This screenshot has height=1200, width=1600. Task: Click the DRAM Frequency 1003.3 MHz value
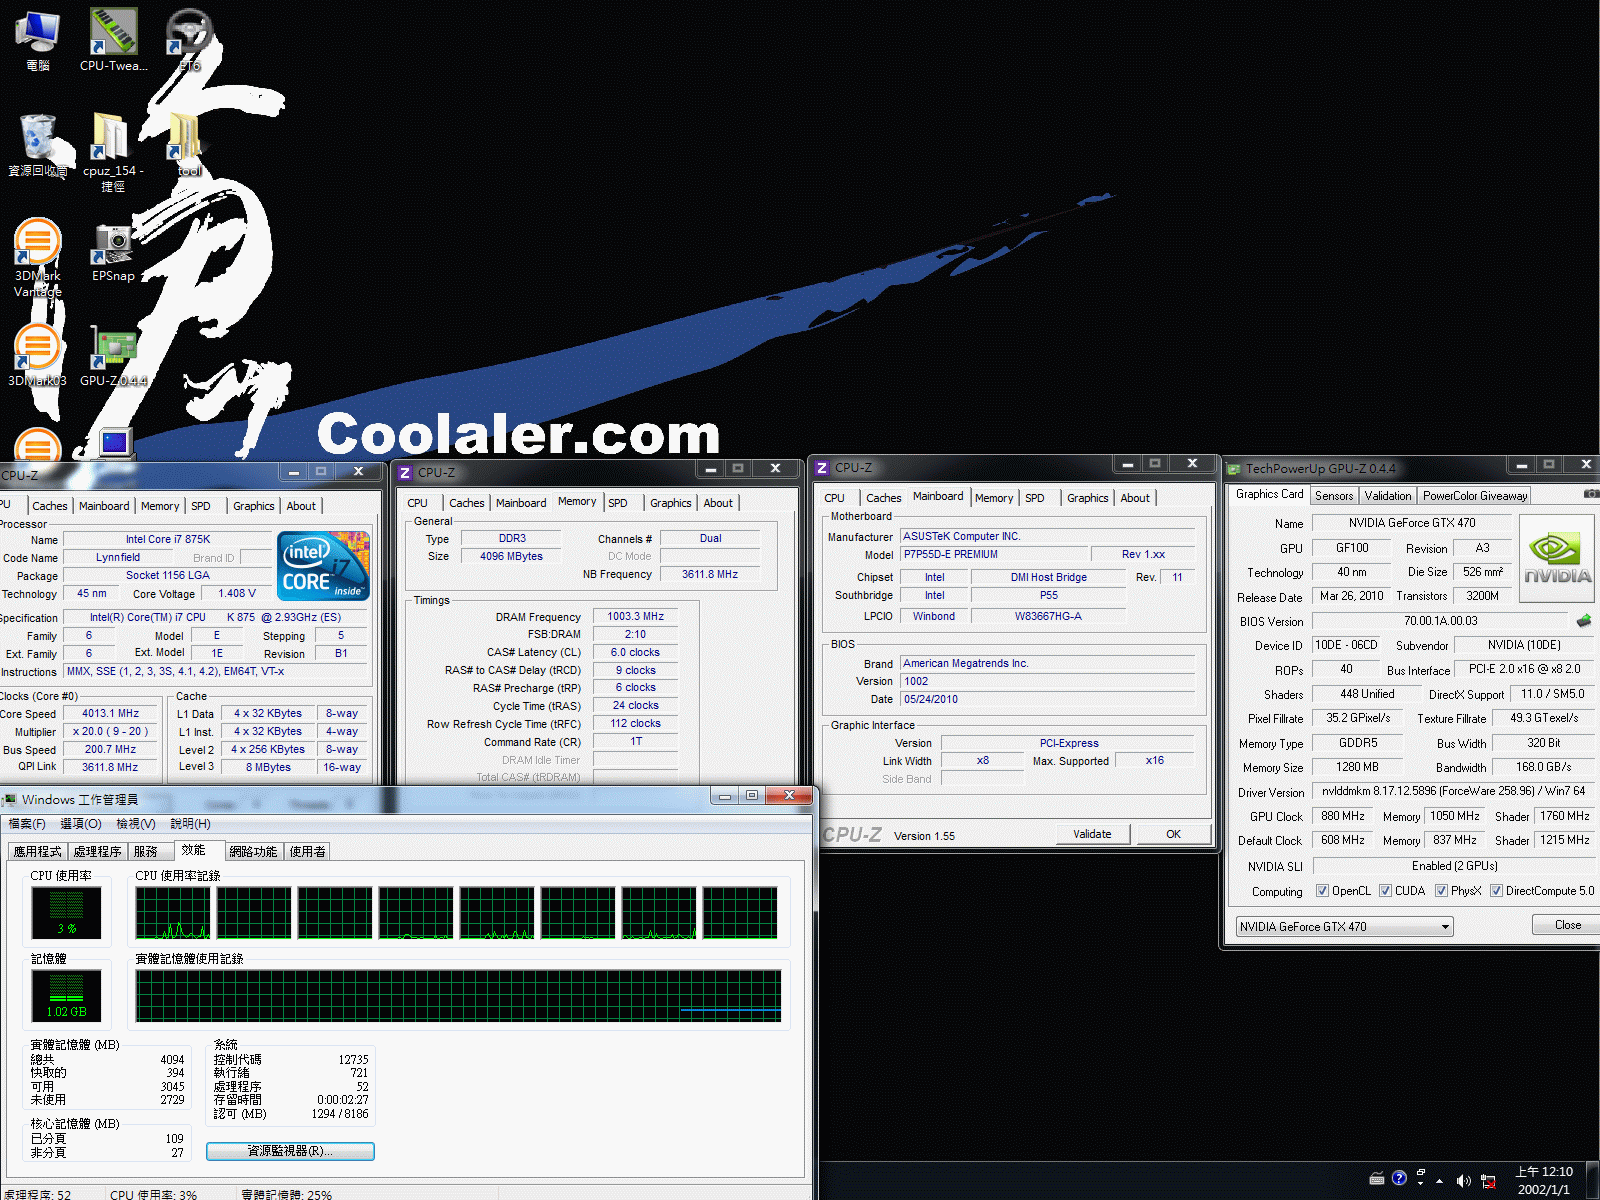pos(635,616)
